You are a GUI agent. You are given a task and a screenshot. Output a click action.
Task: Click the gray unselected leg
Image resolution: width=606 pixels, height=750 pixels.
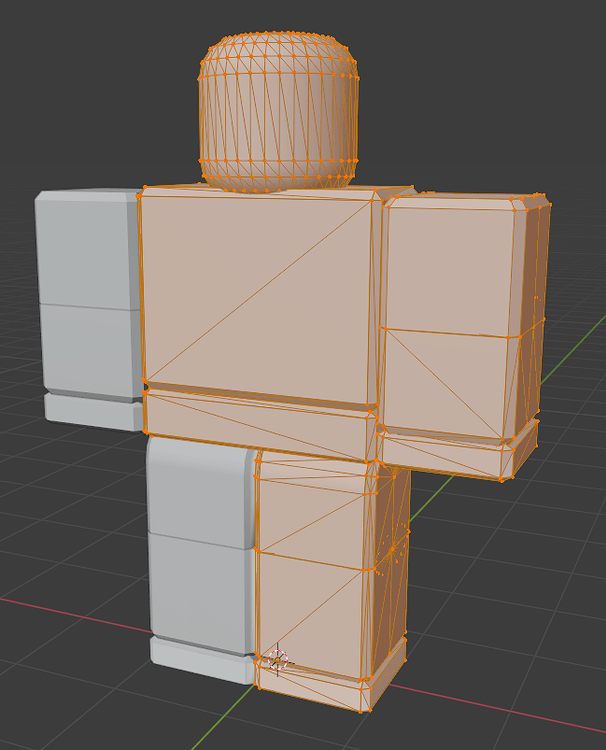pyautogui.click(x=202, y=559)
